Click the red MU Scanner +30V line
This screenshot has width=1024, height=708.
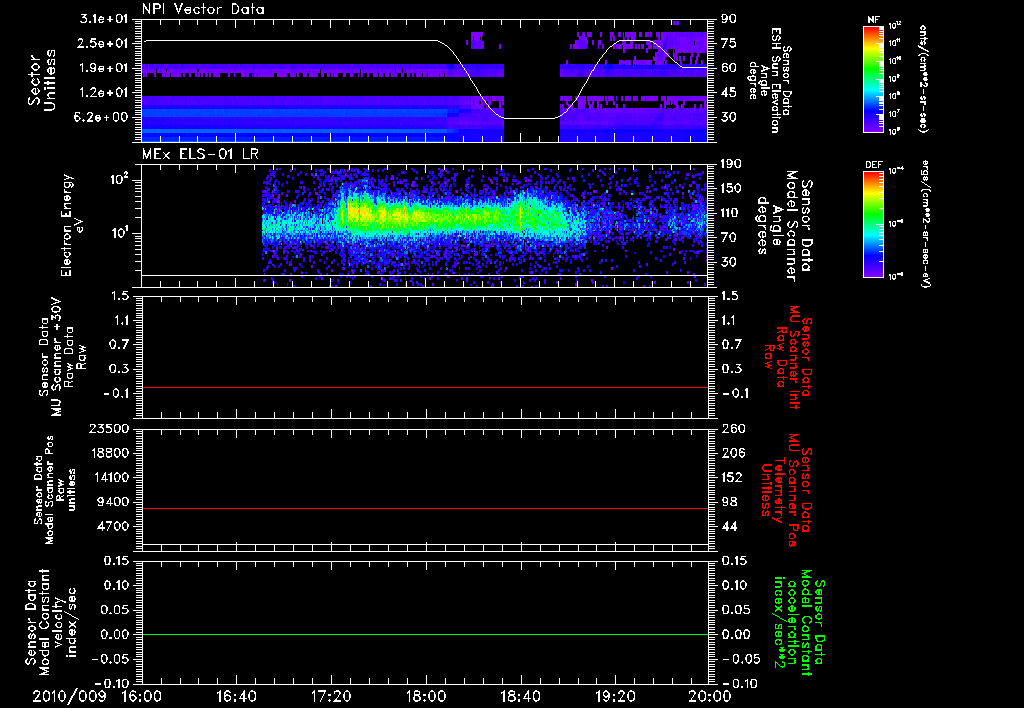click(424, 387)
